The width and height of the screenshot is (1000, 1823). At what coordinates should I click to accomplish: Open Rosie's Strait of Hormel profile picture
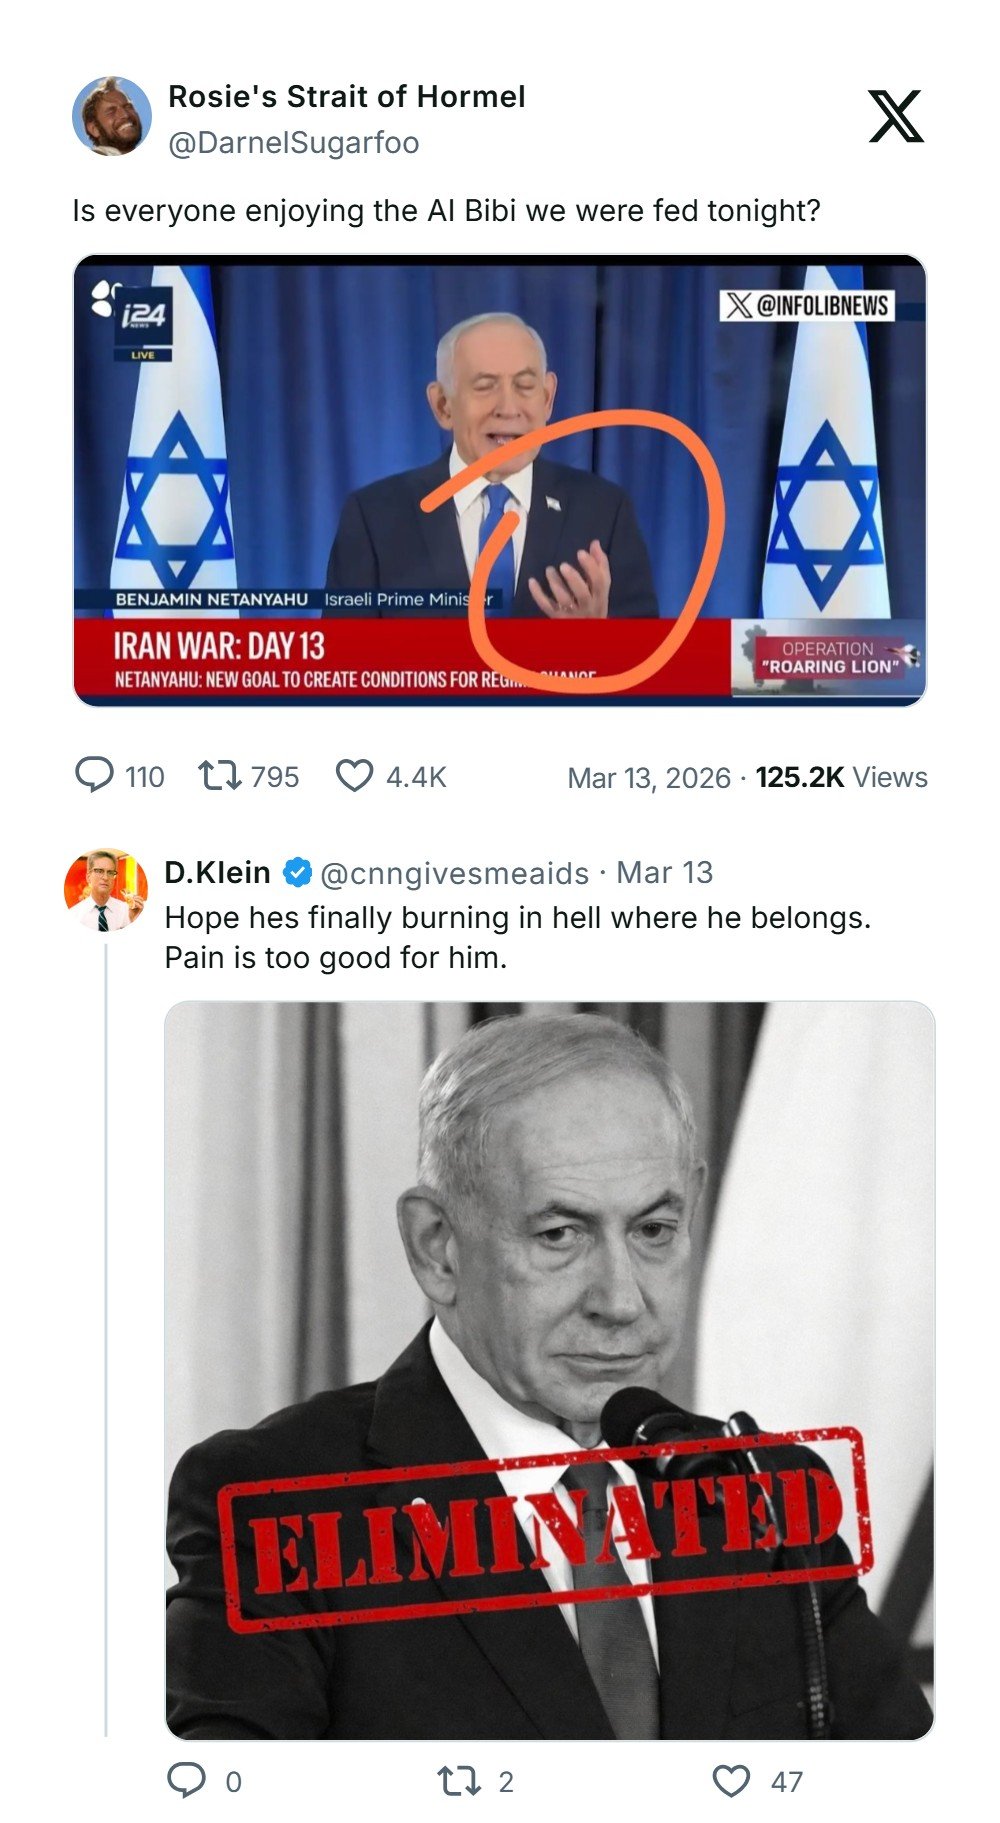coord(112,116)
